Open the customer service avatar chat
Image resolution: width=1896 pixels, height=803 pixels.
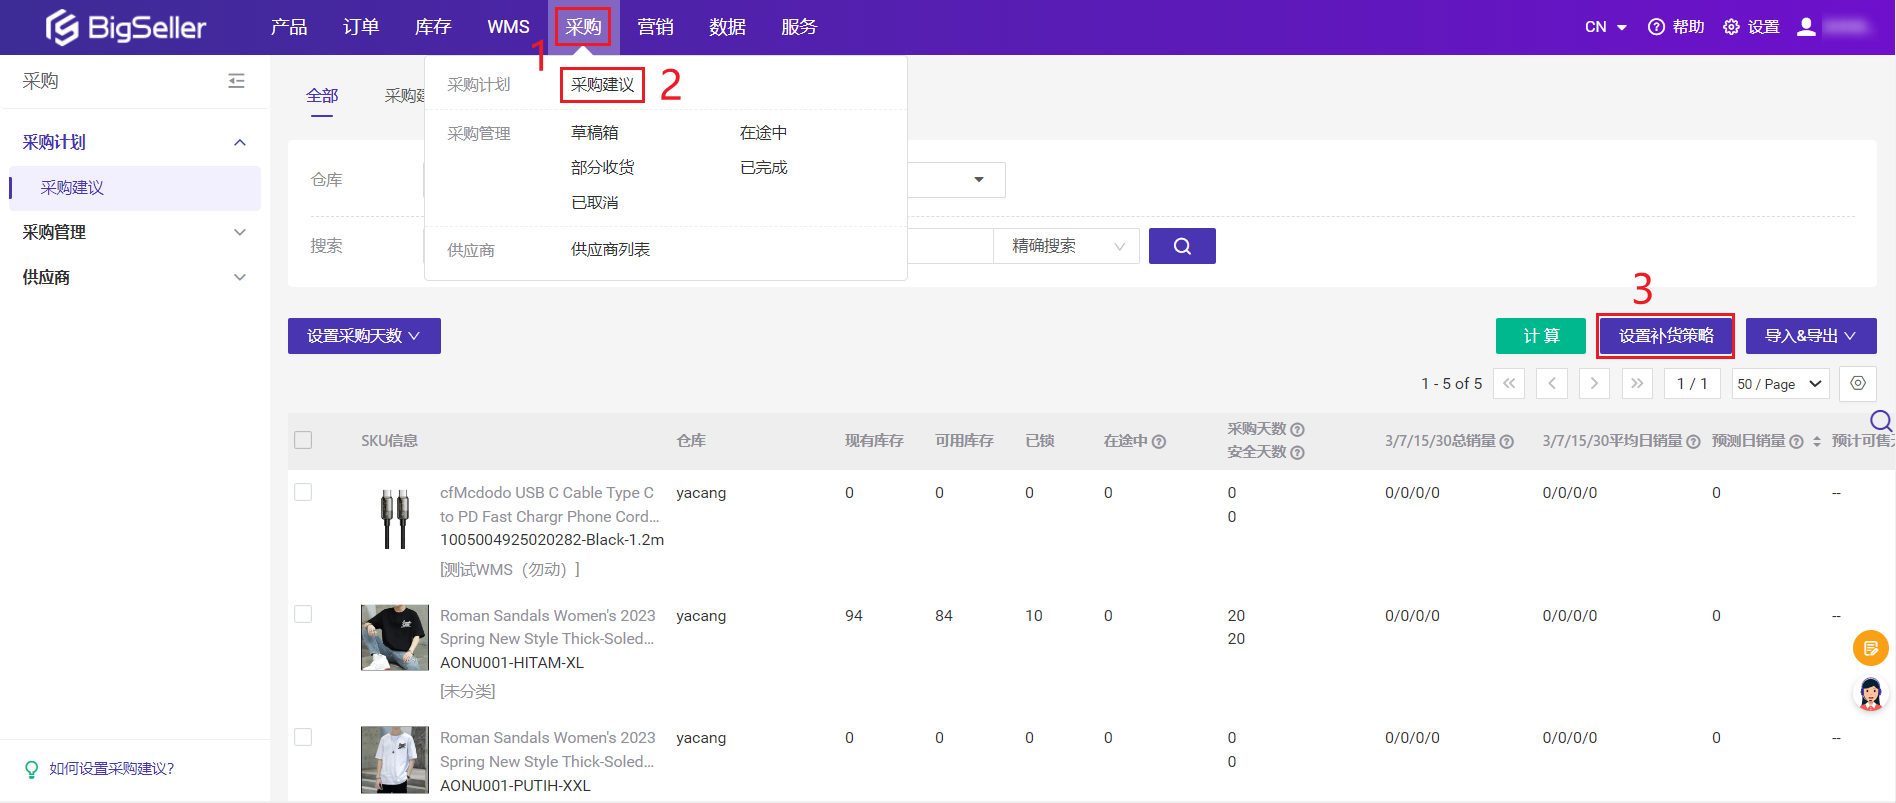coord(1870,692)
